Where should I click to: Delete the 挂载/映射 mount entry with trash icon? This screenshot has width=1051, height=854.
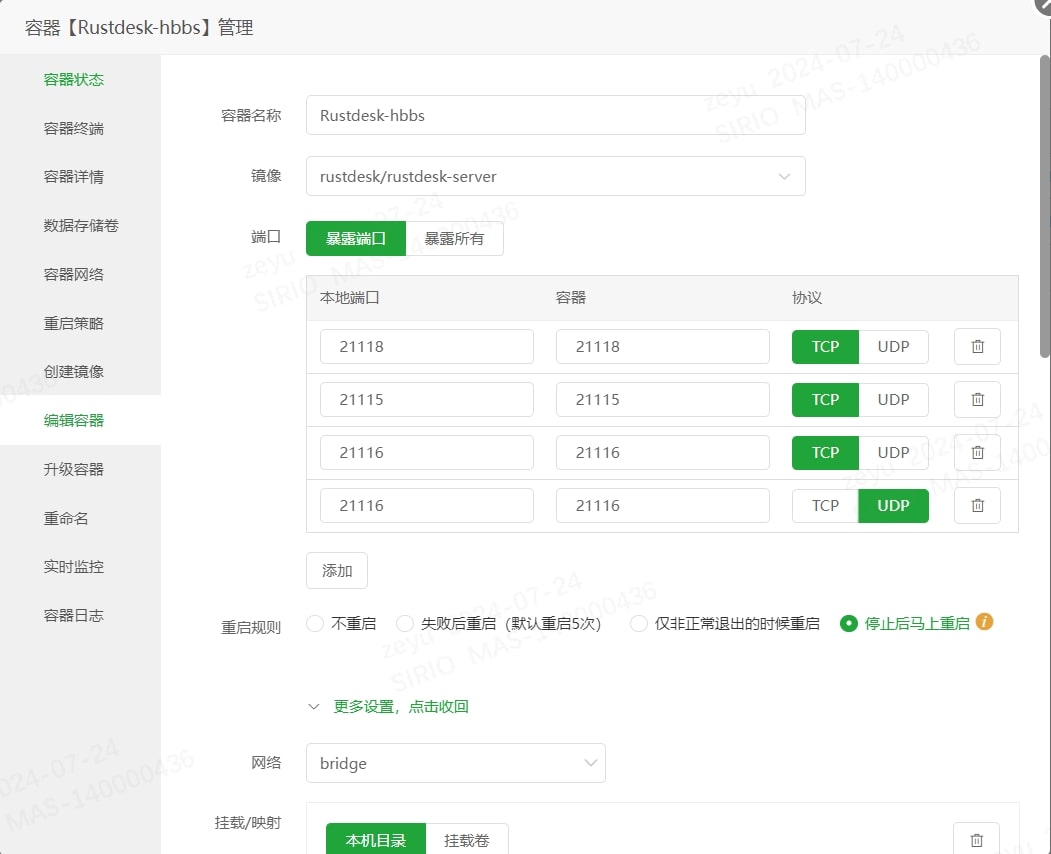tap(976, 839)
